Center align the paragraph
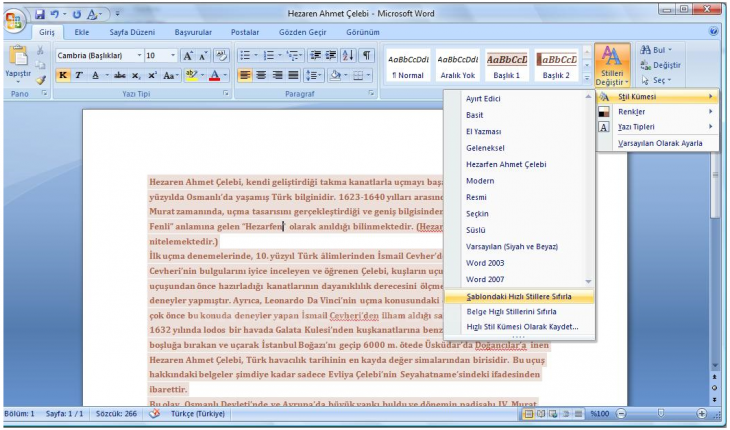Viewport: 730px width, 430px height. coord(261,75)
